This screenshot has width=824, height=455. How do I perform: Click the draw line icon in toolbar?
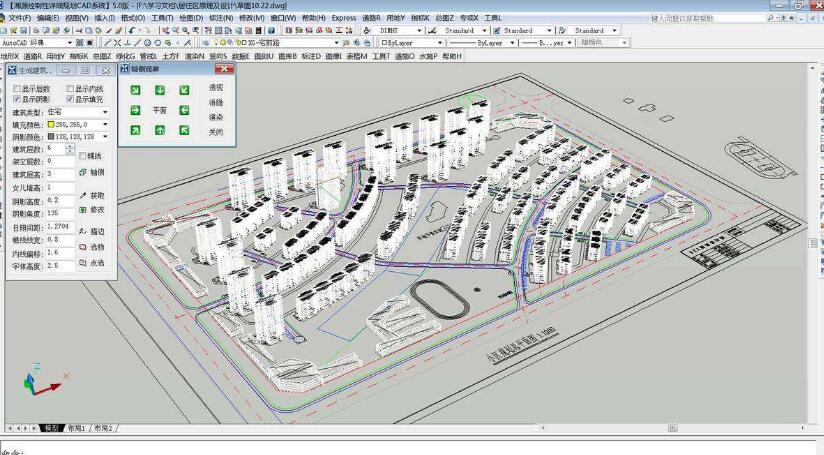click(108, 43)
